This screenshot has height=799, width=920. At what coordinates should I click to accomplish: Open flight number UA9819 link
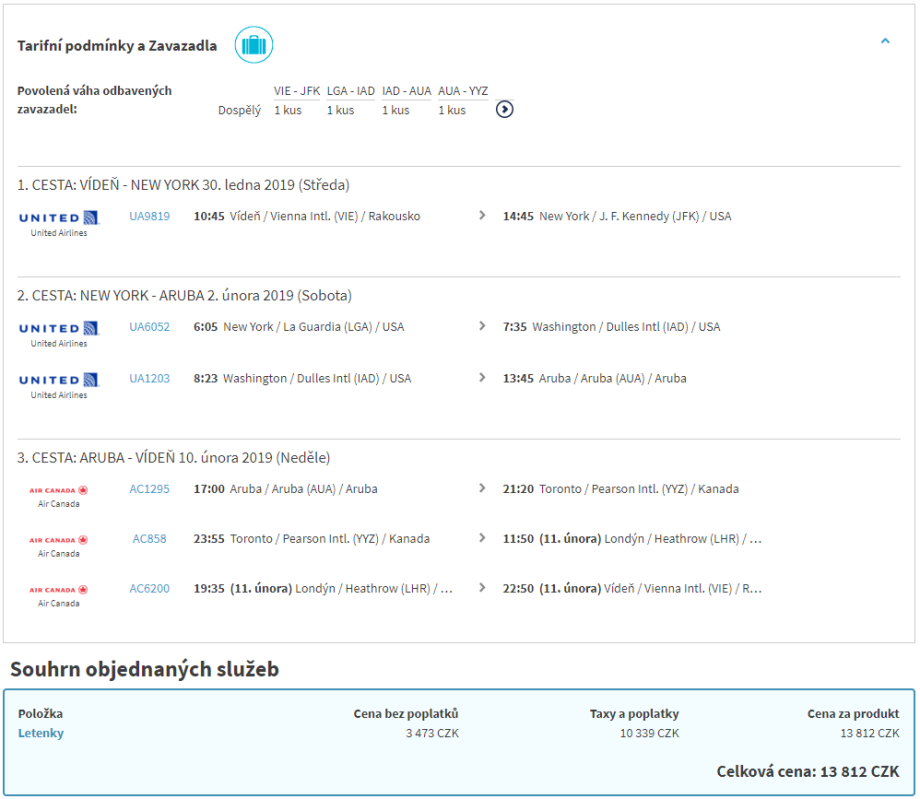[149, 216]
